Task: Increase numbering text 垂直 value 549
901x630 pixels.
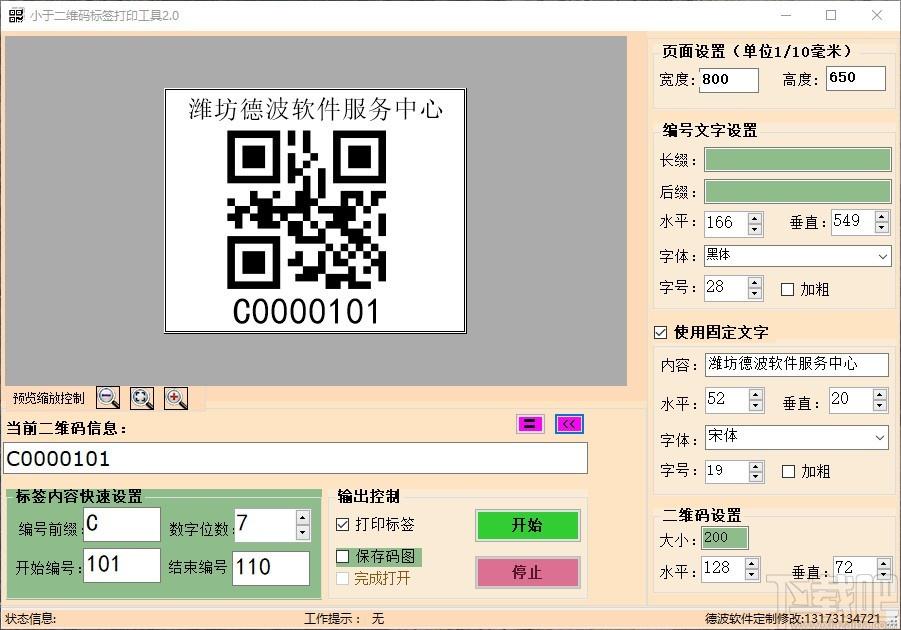Action: pos(882,216)
